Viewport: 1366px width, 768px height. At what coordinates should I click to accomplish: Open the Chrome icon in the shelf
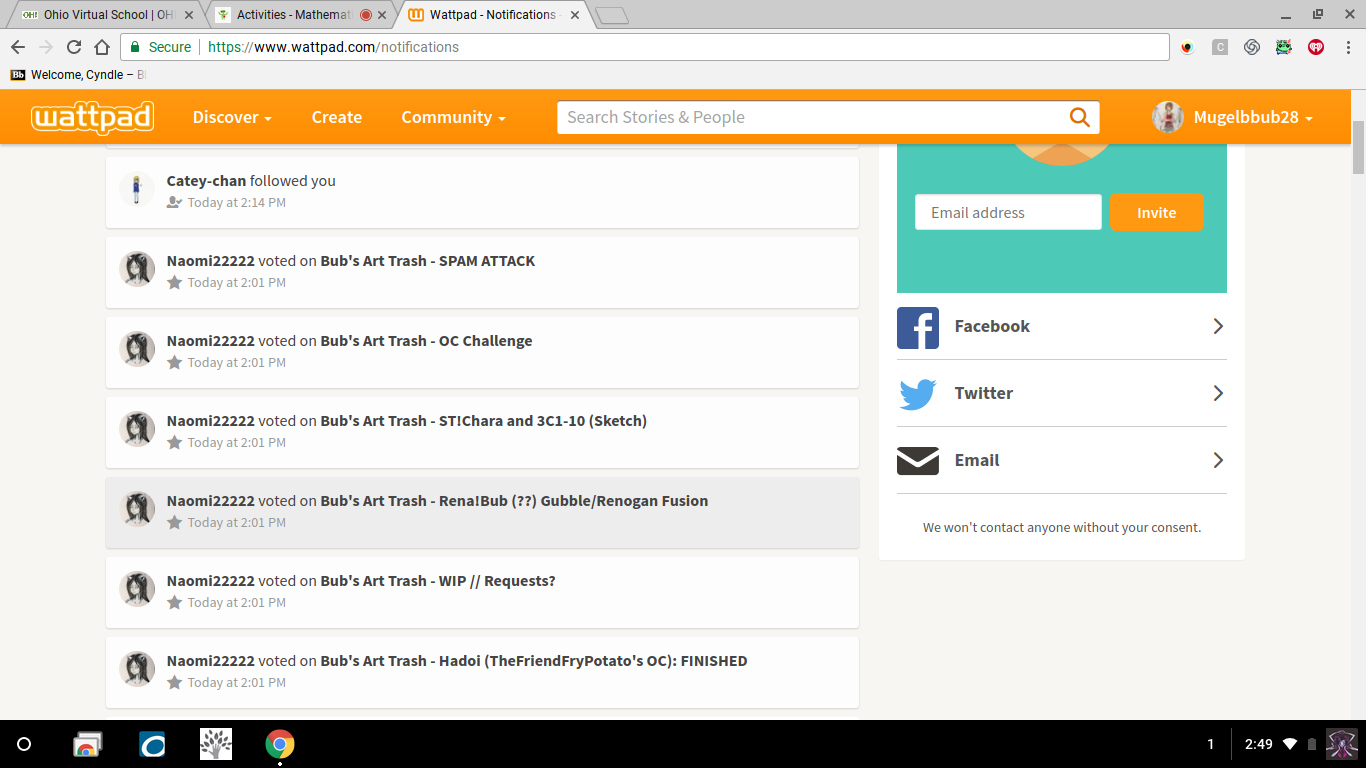(x=280, y=744)
